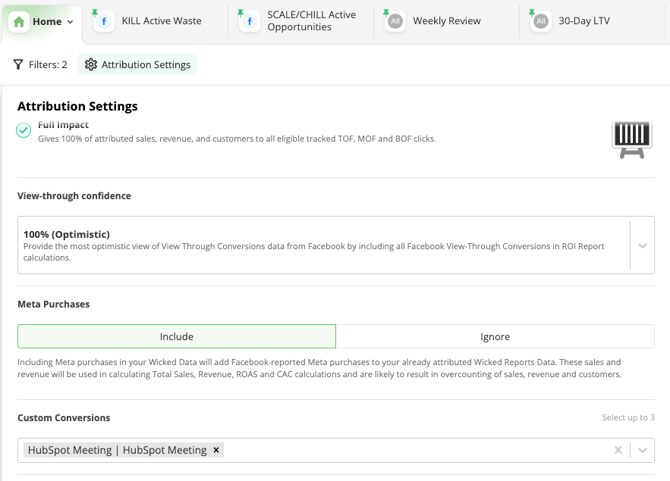
Task: Clear all Custom Conversions selections
Action: (x=618, y=450)
